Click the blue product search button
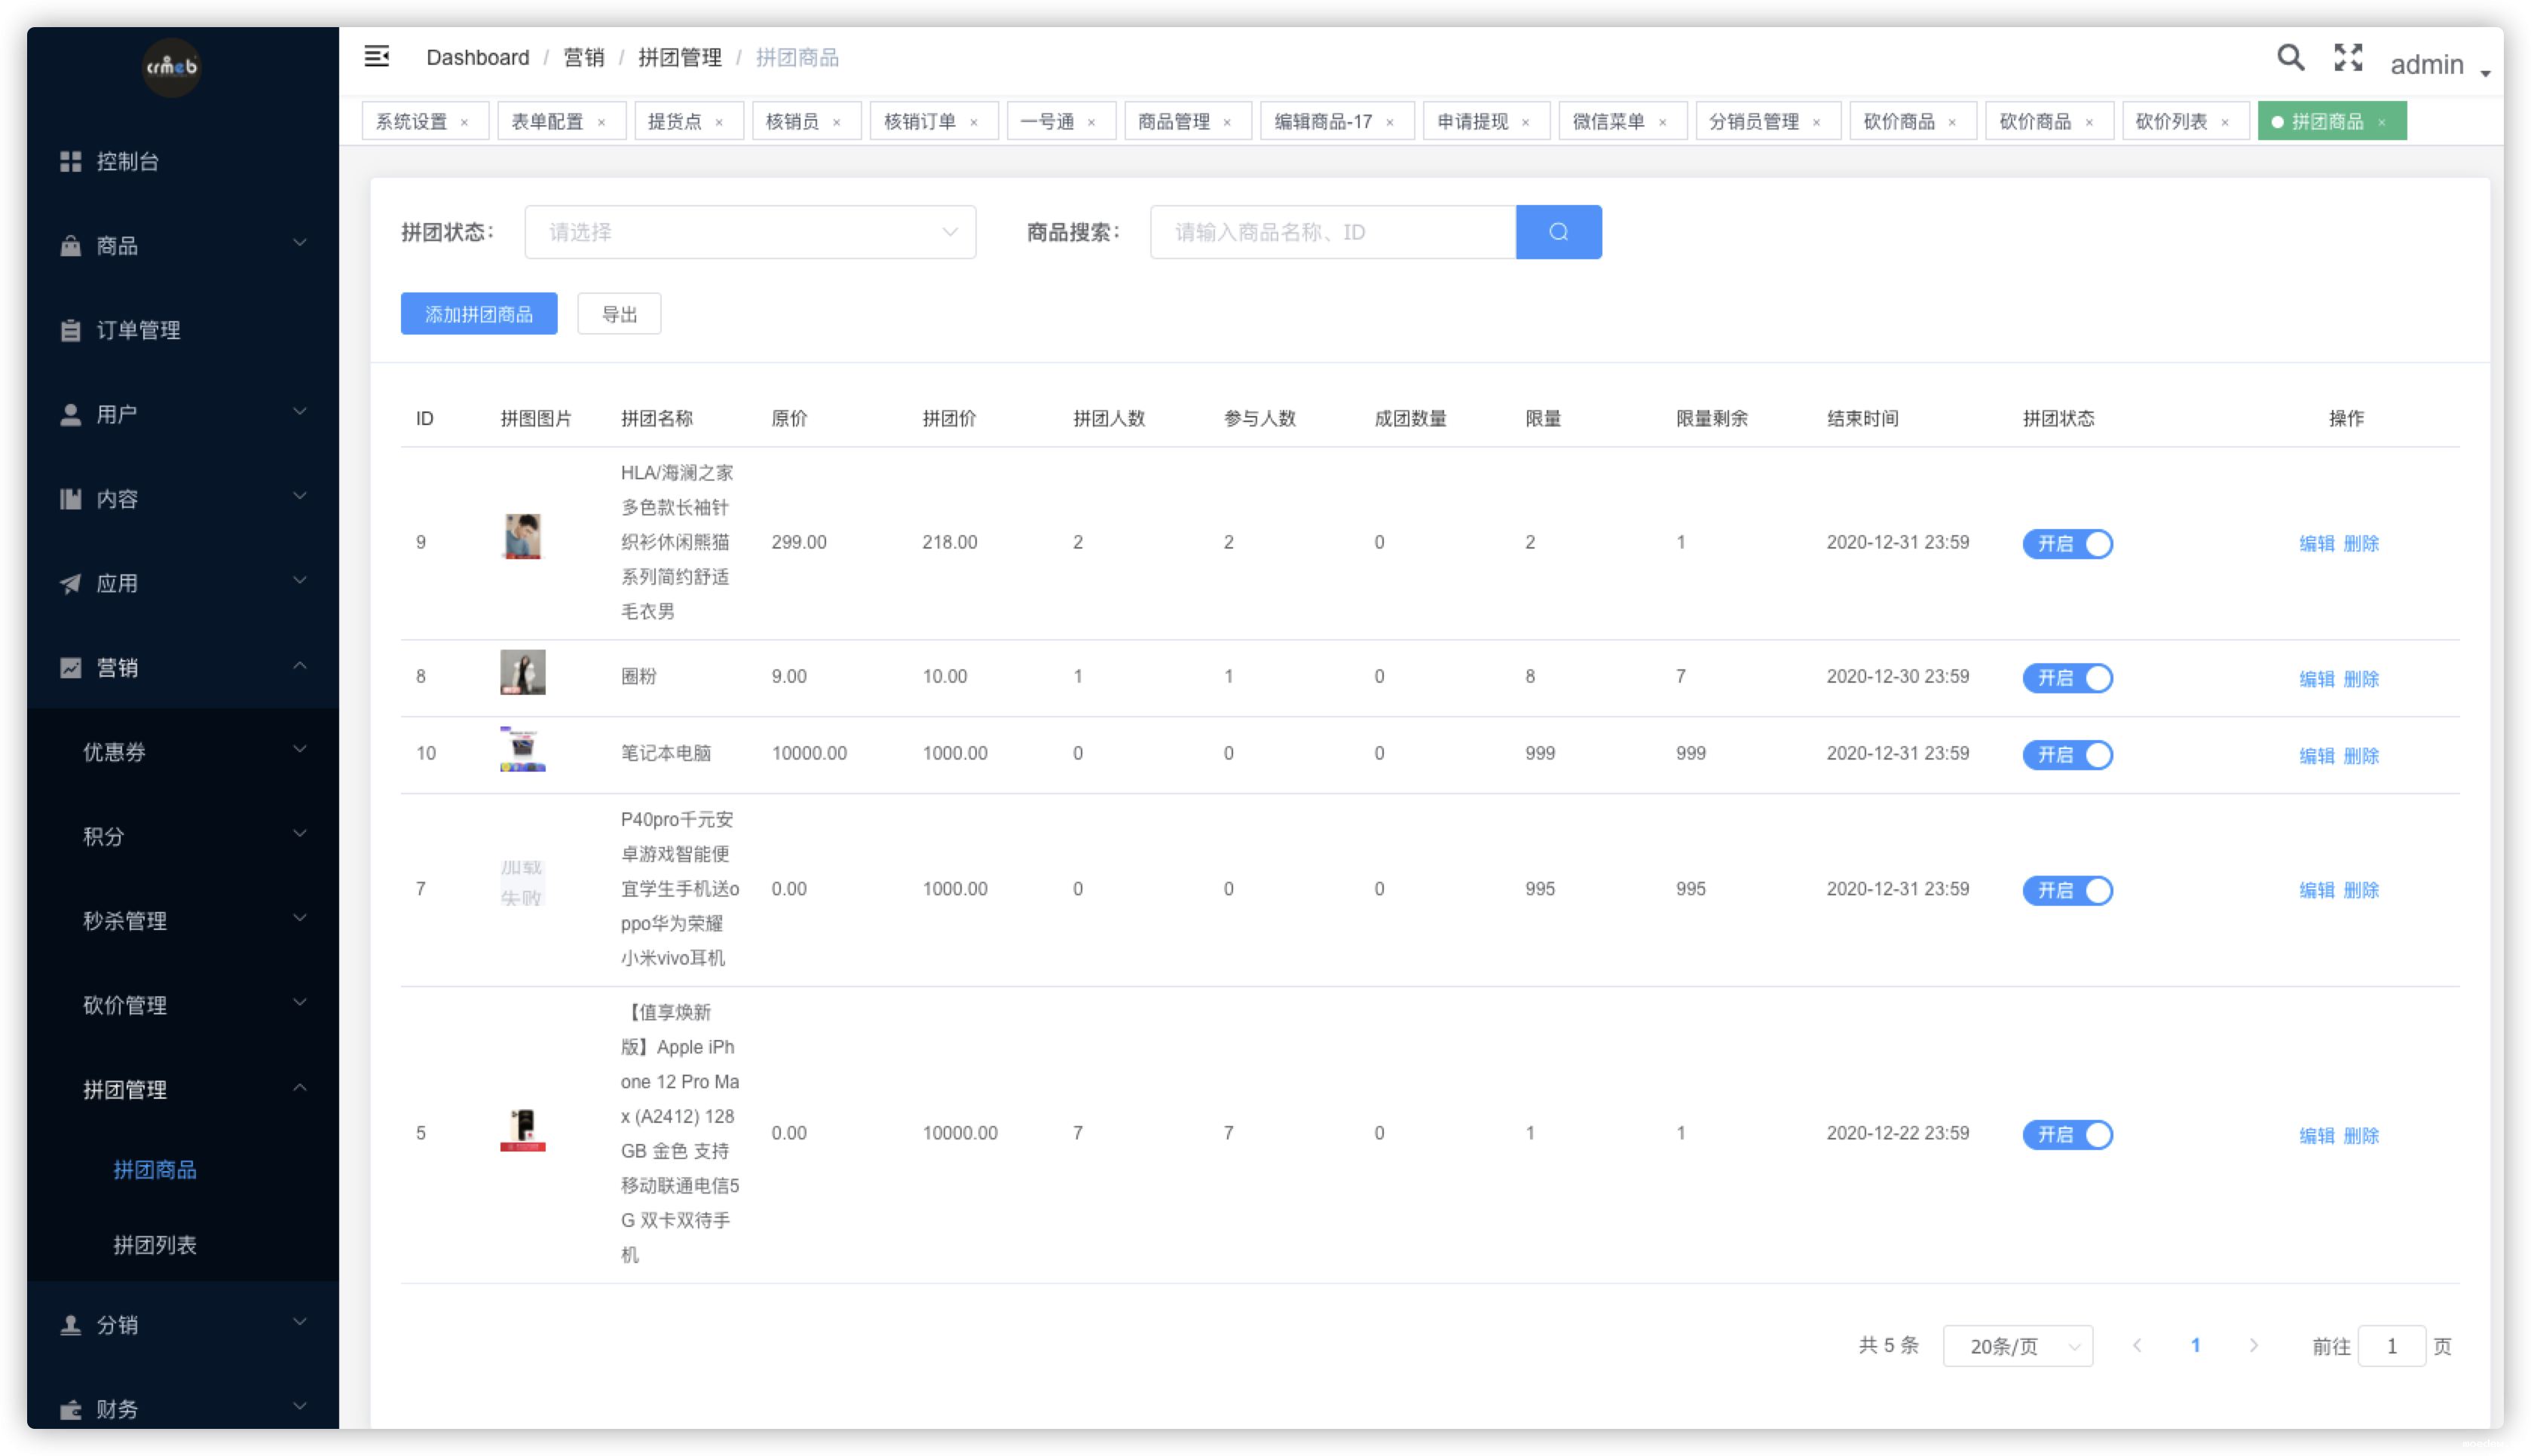 point(1557,232)
